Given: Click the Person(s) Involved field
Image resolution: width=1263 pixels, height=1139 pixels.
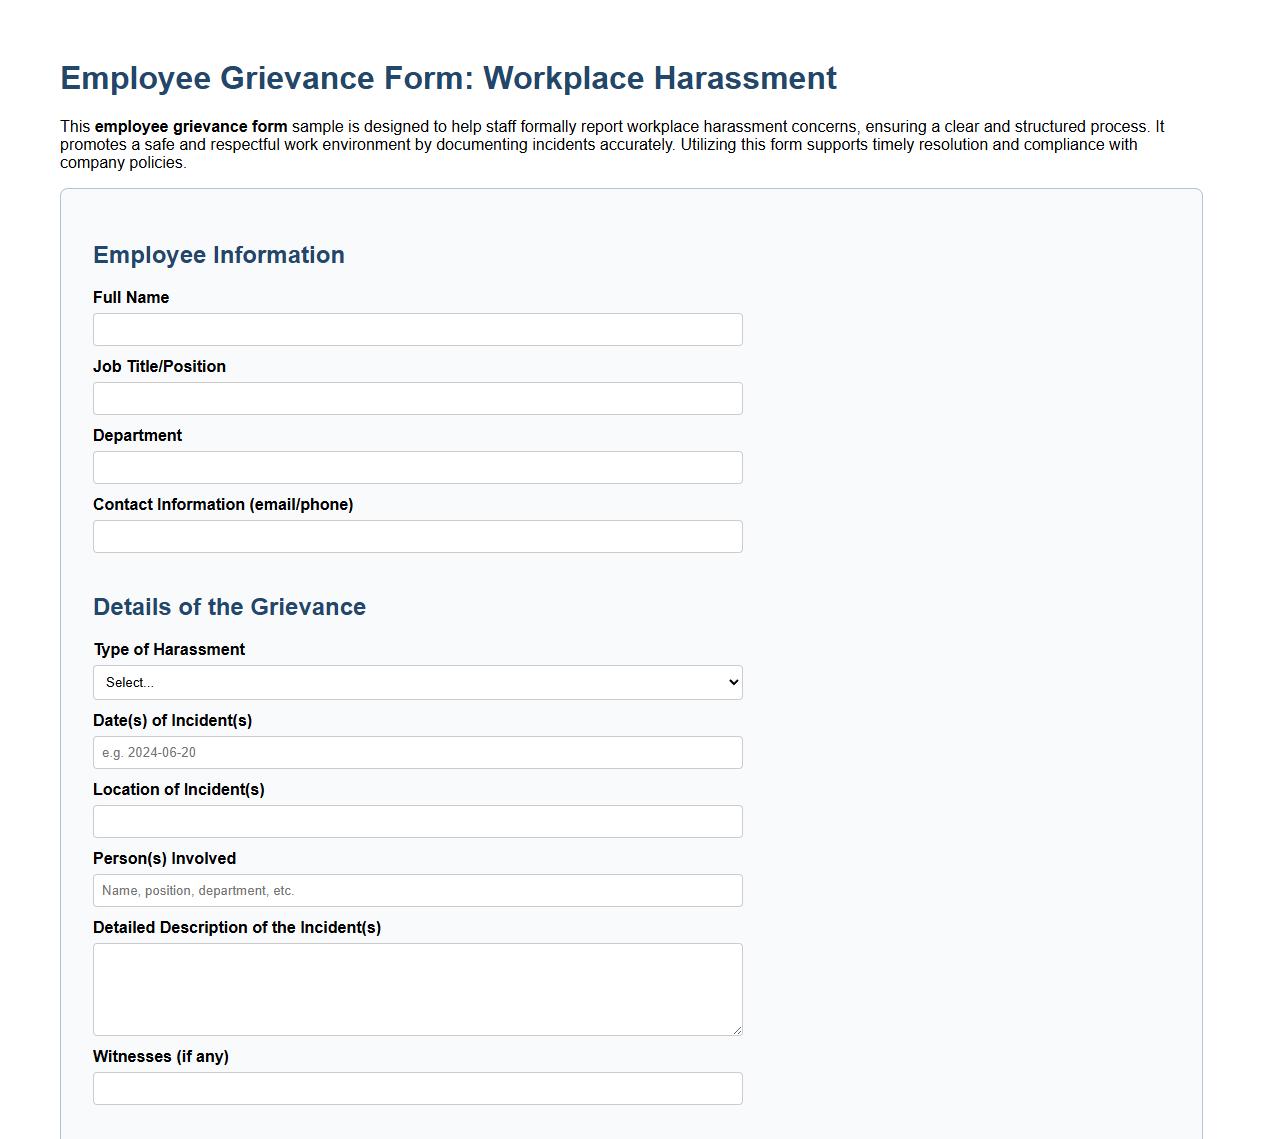Looking at the screenshot, I should click(x=417, y=890).
